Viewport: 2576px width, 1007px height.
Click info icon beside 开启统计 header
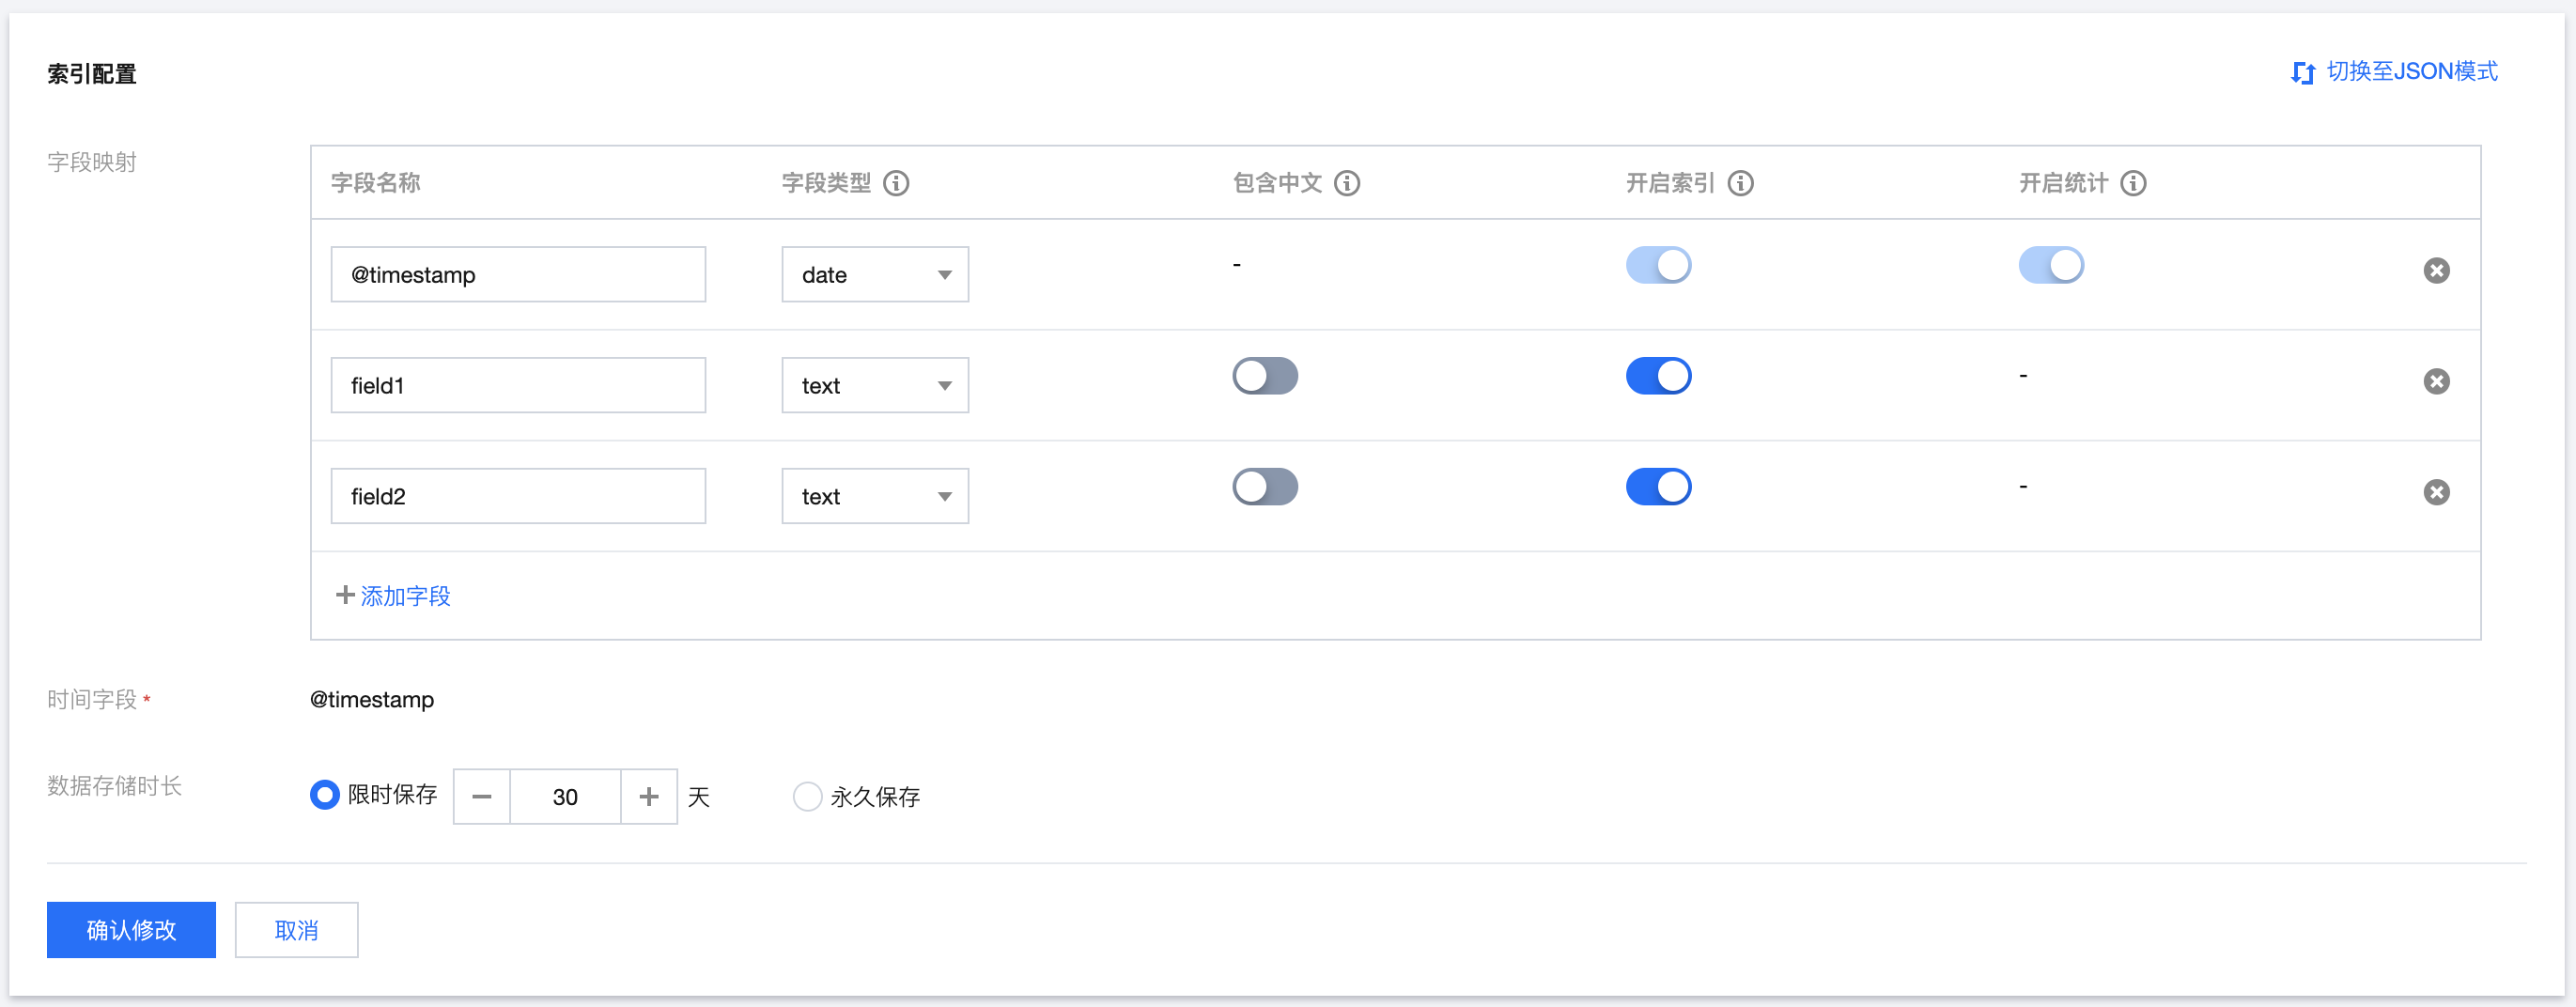2133,183
